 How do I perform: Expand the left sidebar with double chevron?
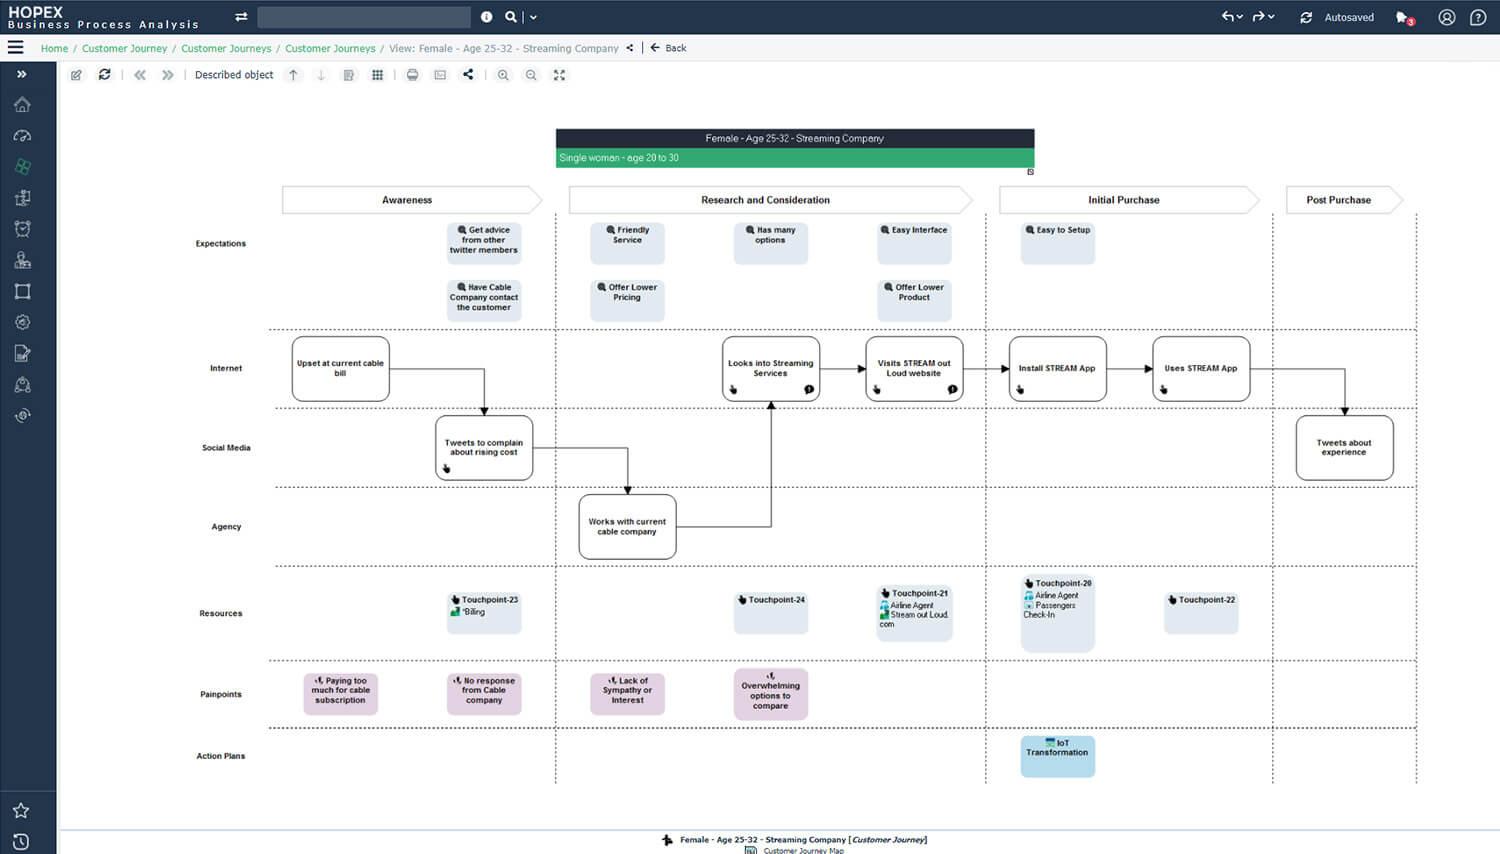(x=22, y=74)
